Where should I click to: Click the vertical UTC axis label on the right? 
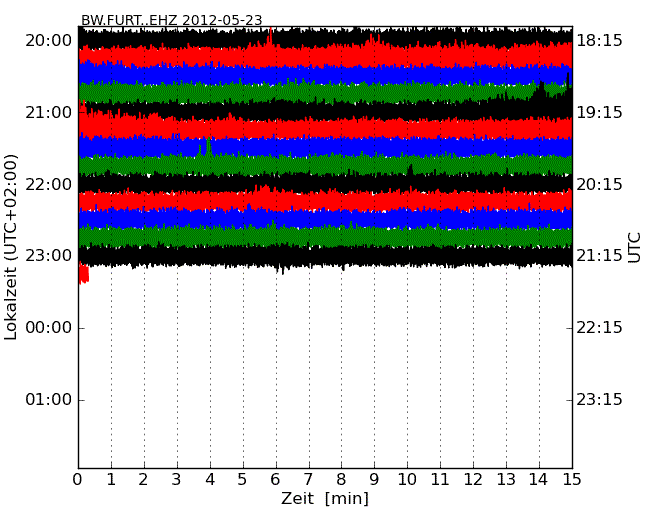click(634, 248)
